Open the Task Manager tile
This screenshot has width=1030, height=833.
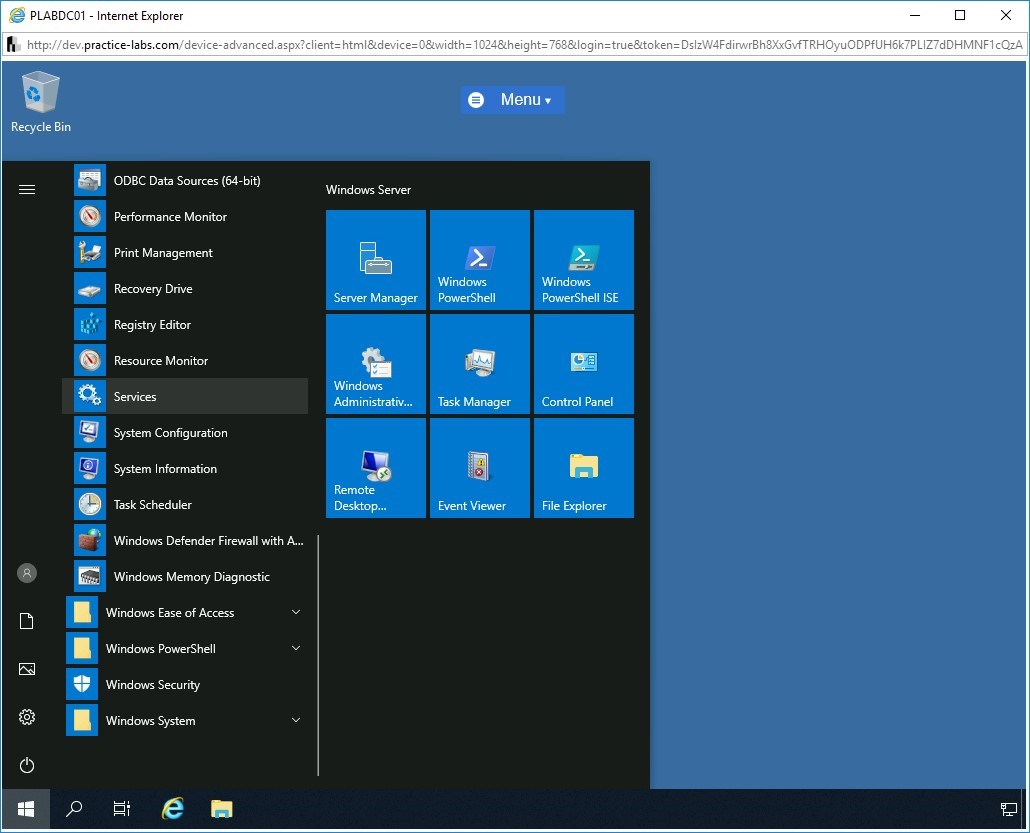480,364
